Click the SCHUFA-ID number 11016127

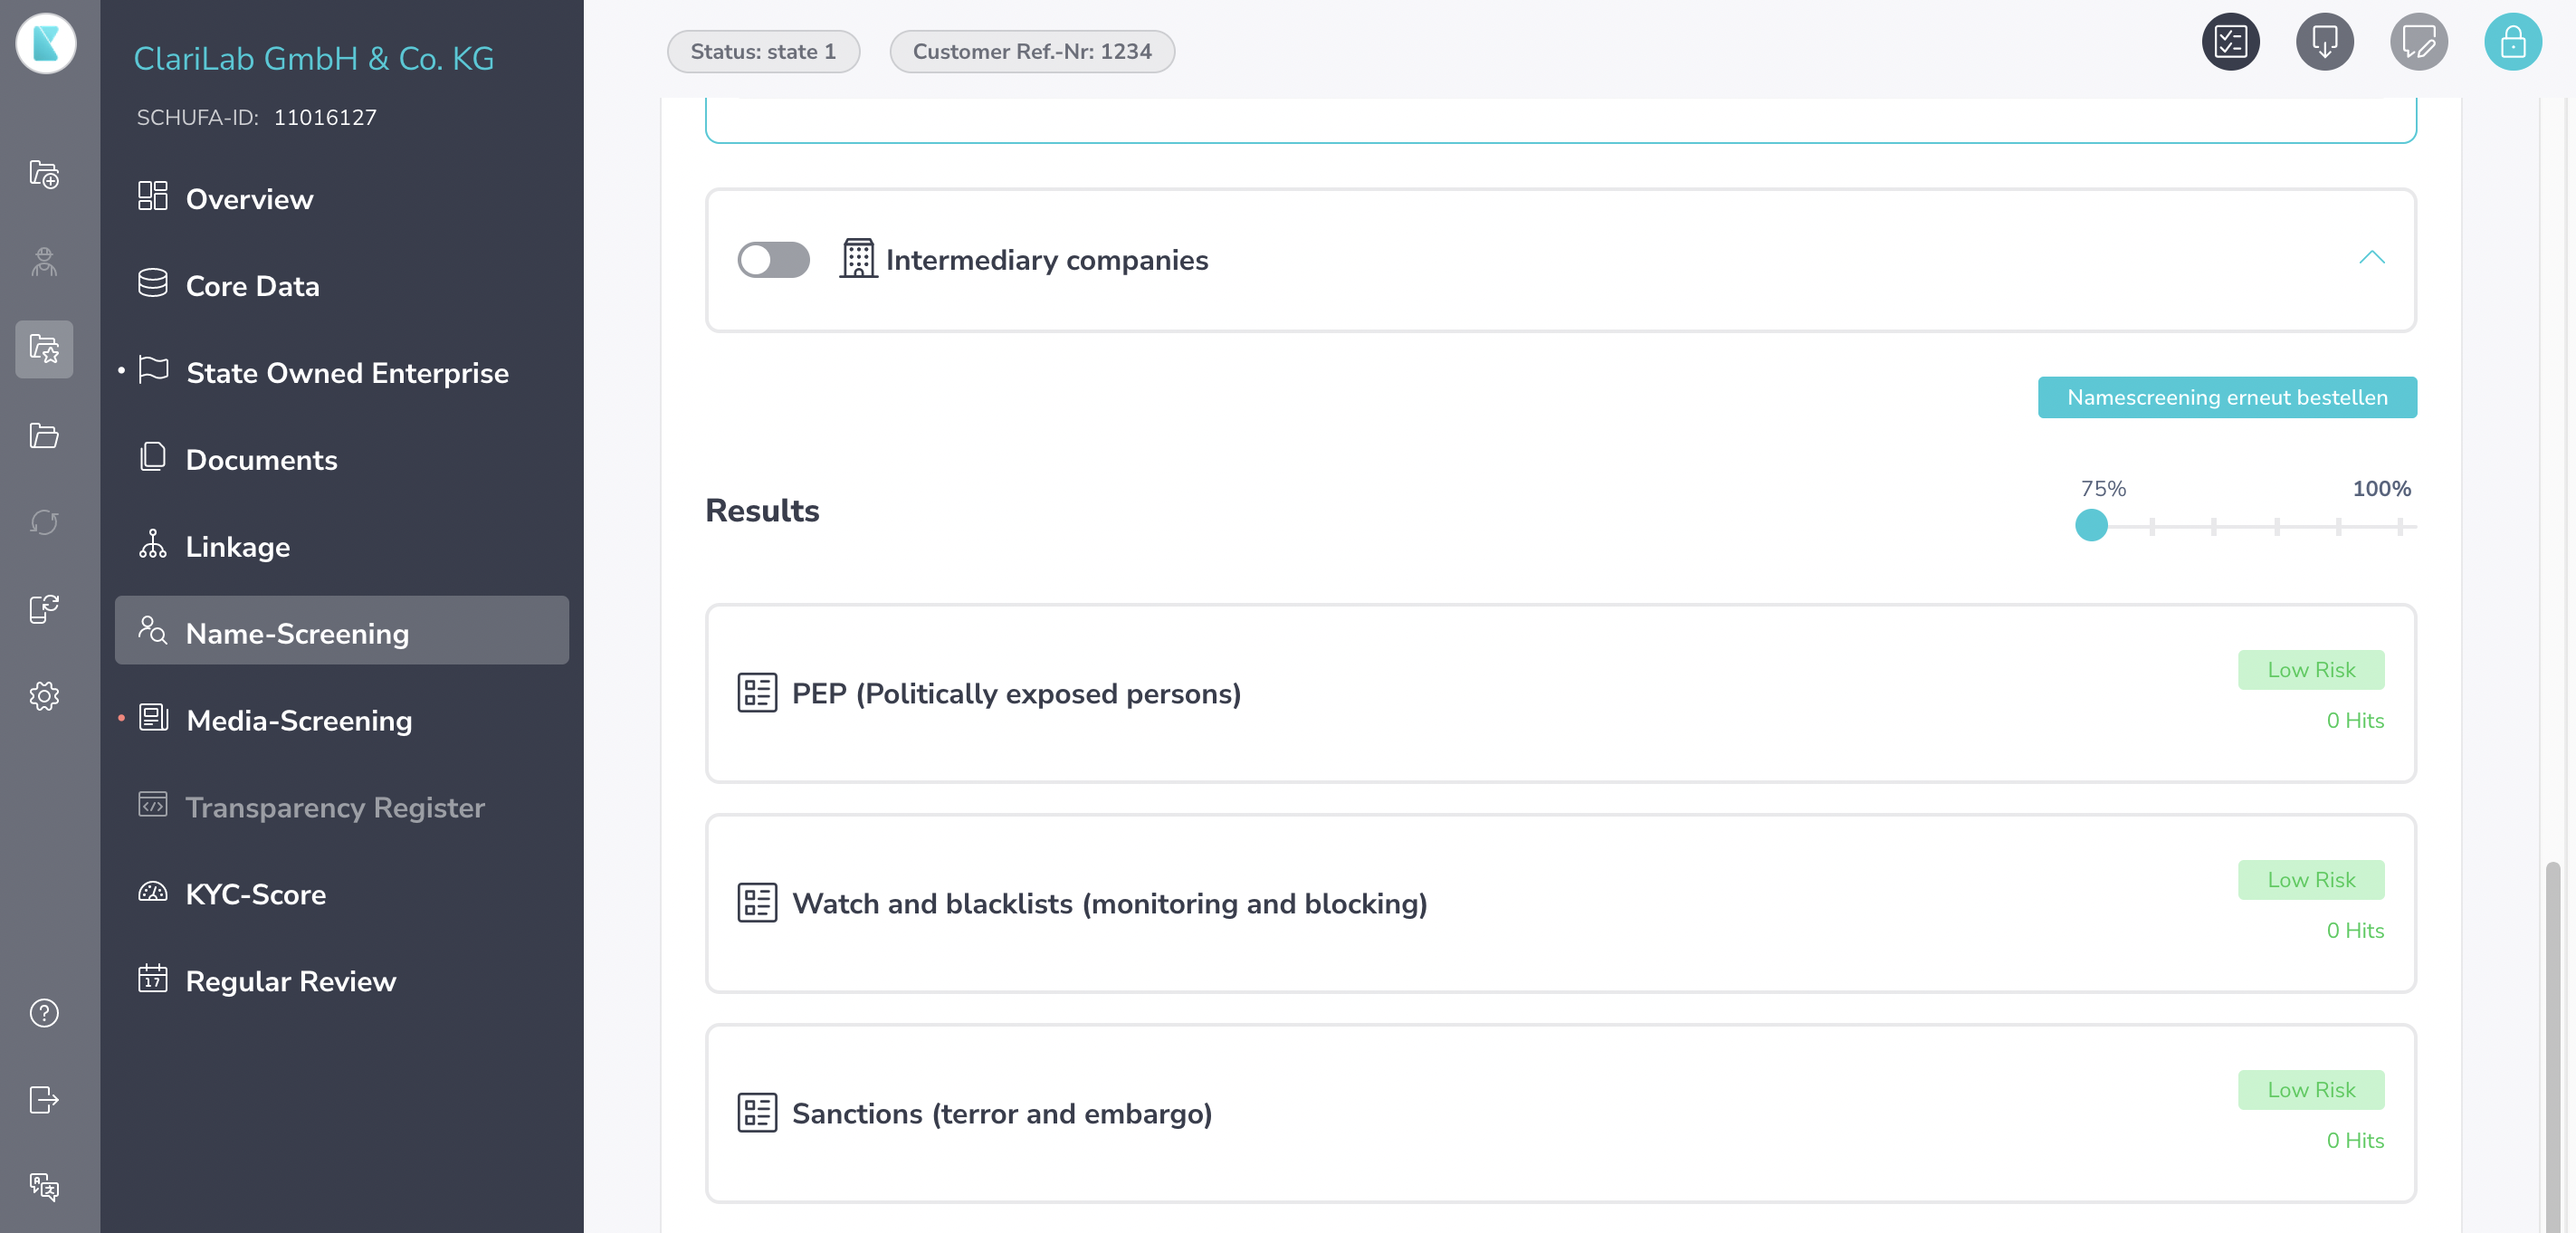click(325, 117)
